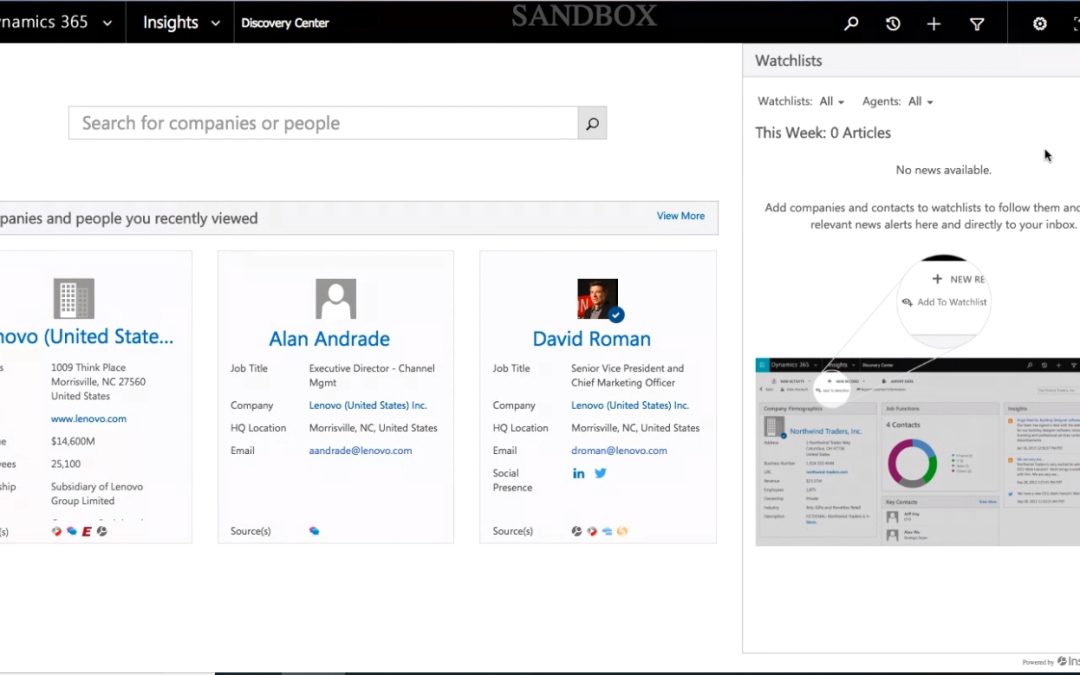1080x675 pixels.
Task: Open Watchlists All filter dropdown
Action: [x=831, y=101]
